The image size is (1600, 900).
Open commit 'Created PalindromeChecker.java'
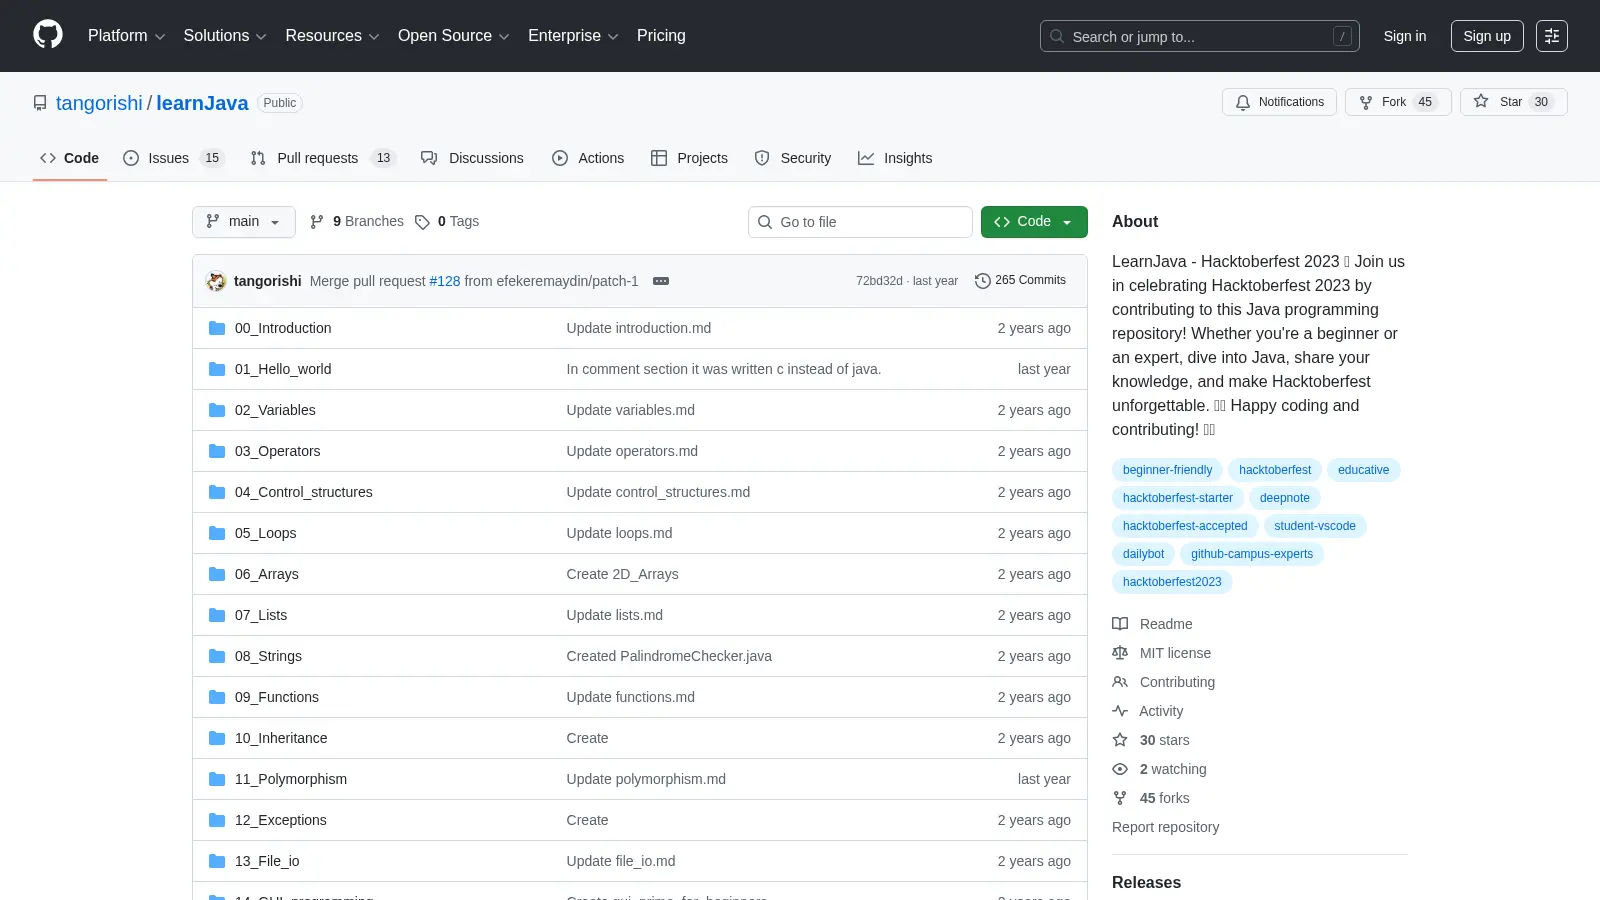pyautogui.click(x=669, y=656)
